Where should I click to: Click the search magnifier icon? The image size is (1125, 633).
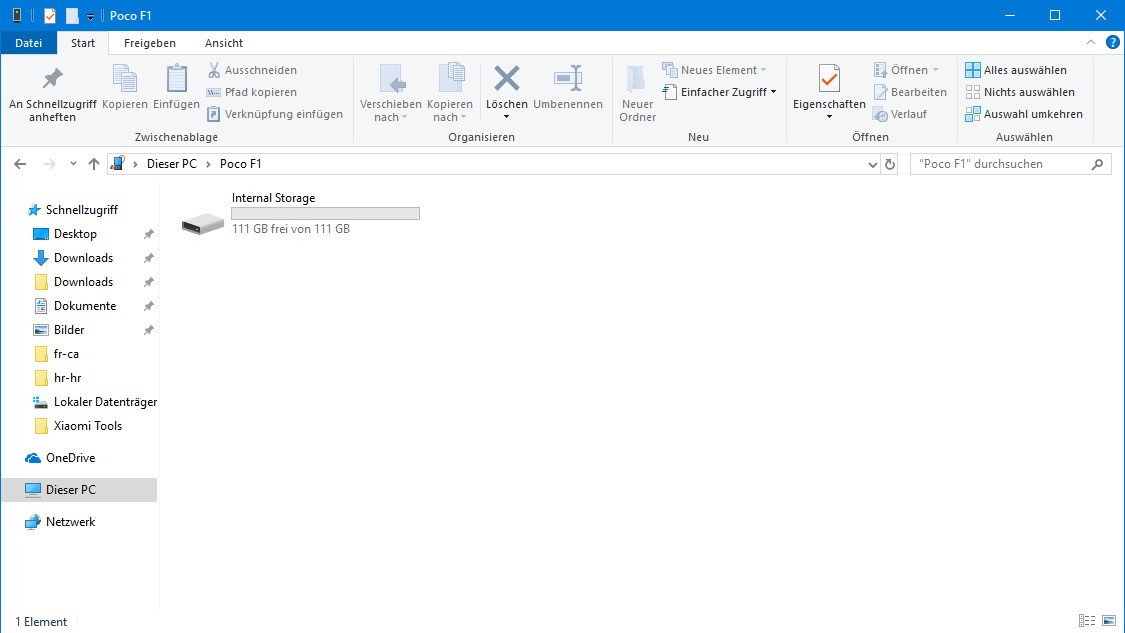coord(1097,164)
